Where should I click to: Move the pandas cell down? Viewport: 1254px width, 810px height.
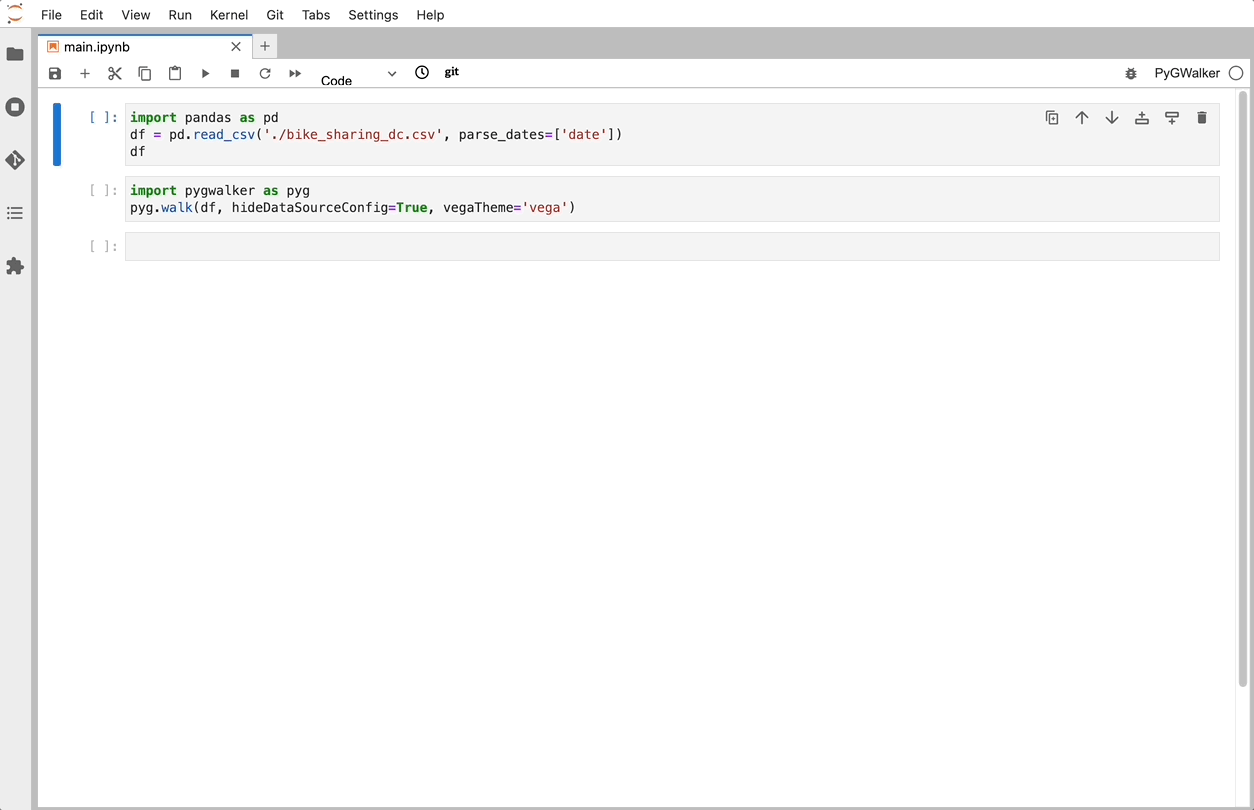coord(1112,117)
